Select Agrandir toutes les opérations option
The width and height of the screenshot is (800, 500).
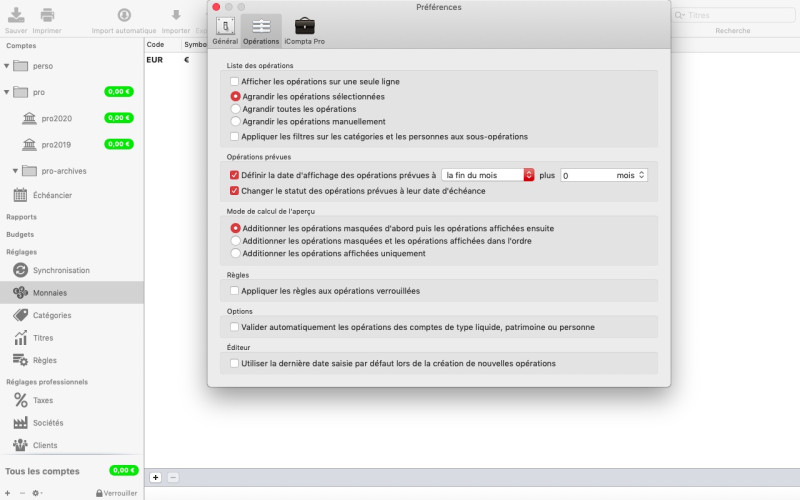(x=236, y=109)
